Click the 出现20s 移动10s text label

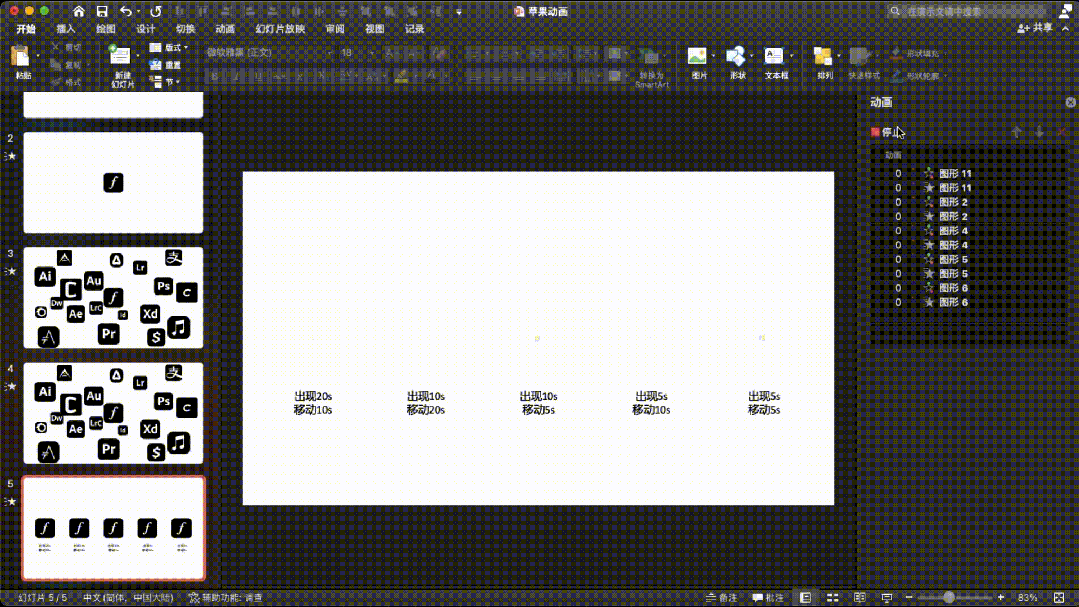tap(313, 403)
